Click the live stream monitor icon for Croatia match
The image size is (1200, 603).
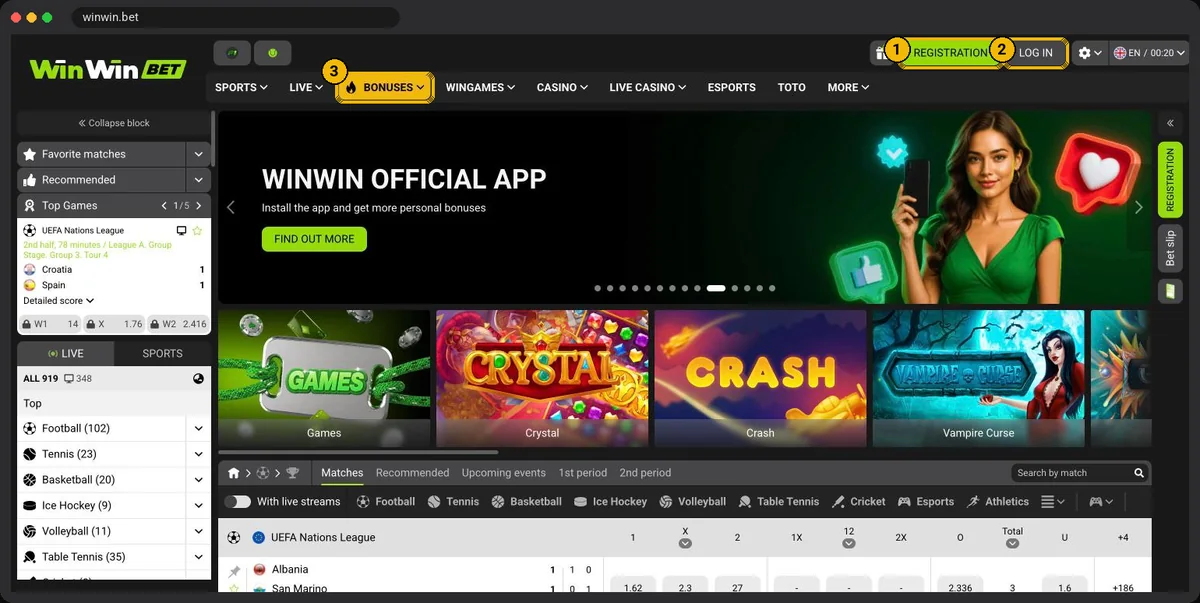(181, 230)
